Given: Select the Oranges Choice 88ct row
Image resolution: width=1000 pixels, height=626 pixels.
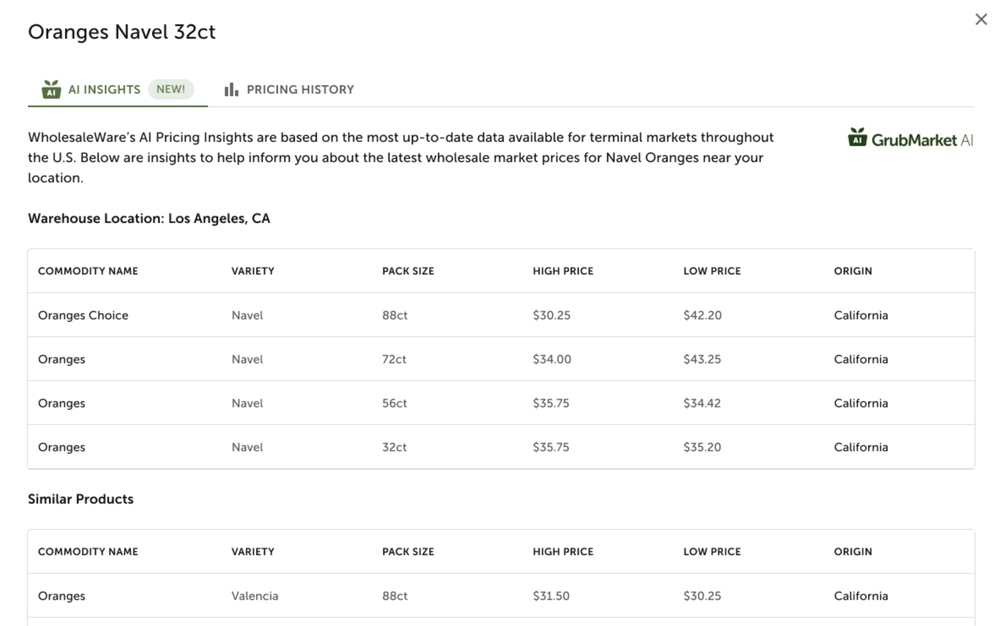Looking at the screenshot, I should 501,315.
